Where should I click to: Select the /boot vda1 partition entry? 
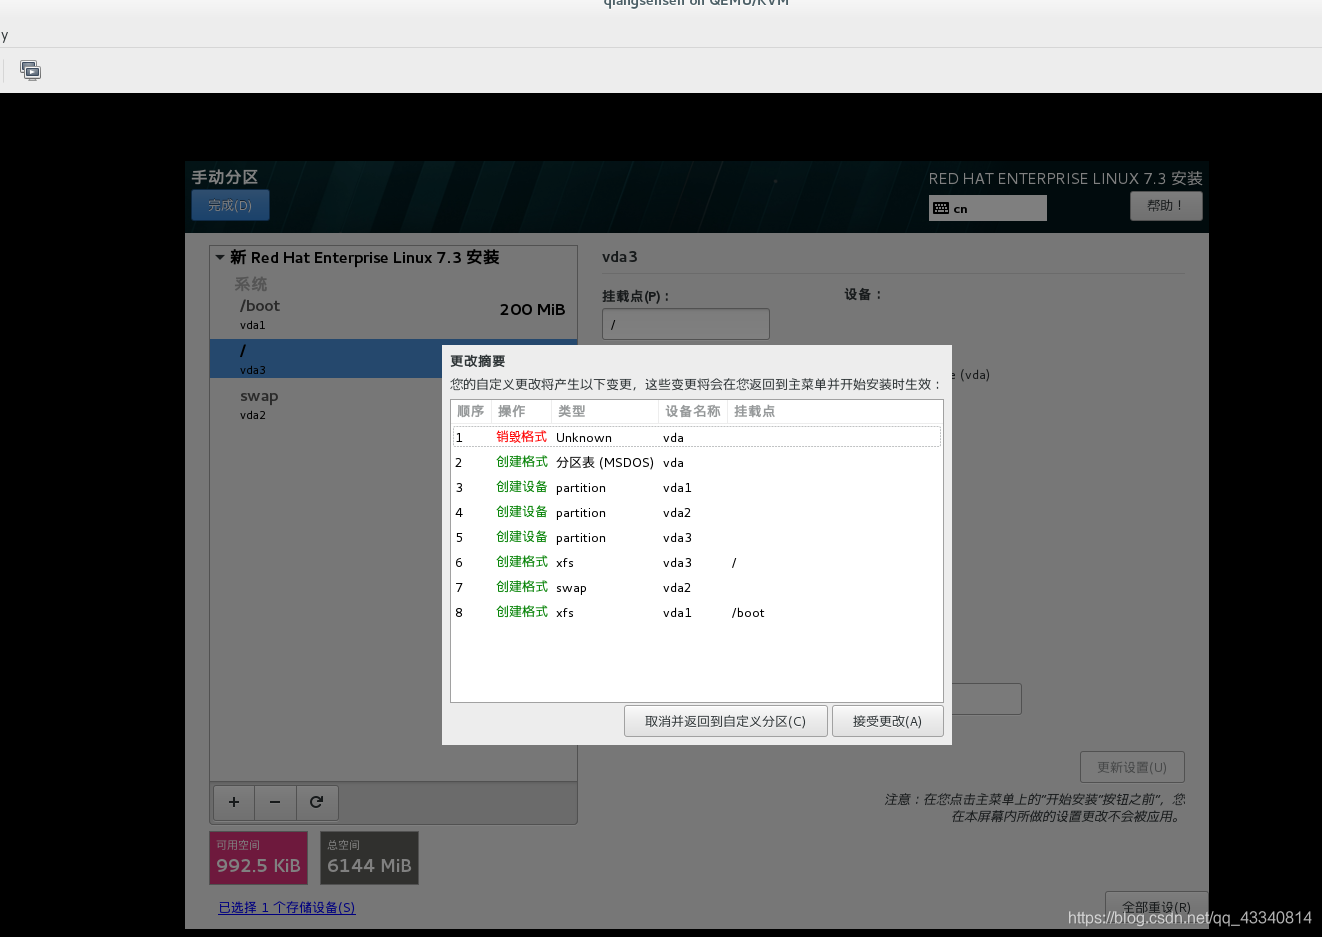393,314
